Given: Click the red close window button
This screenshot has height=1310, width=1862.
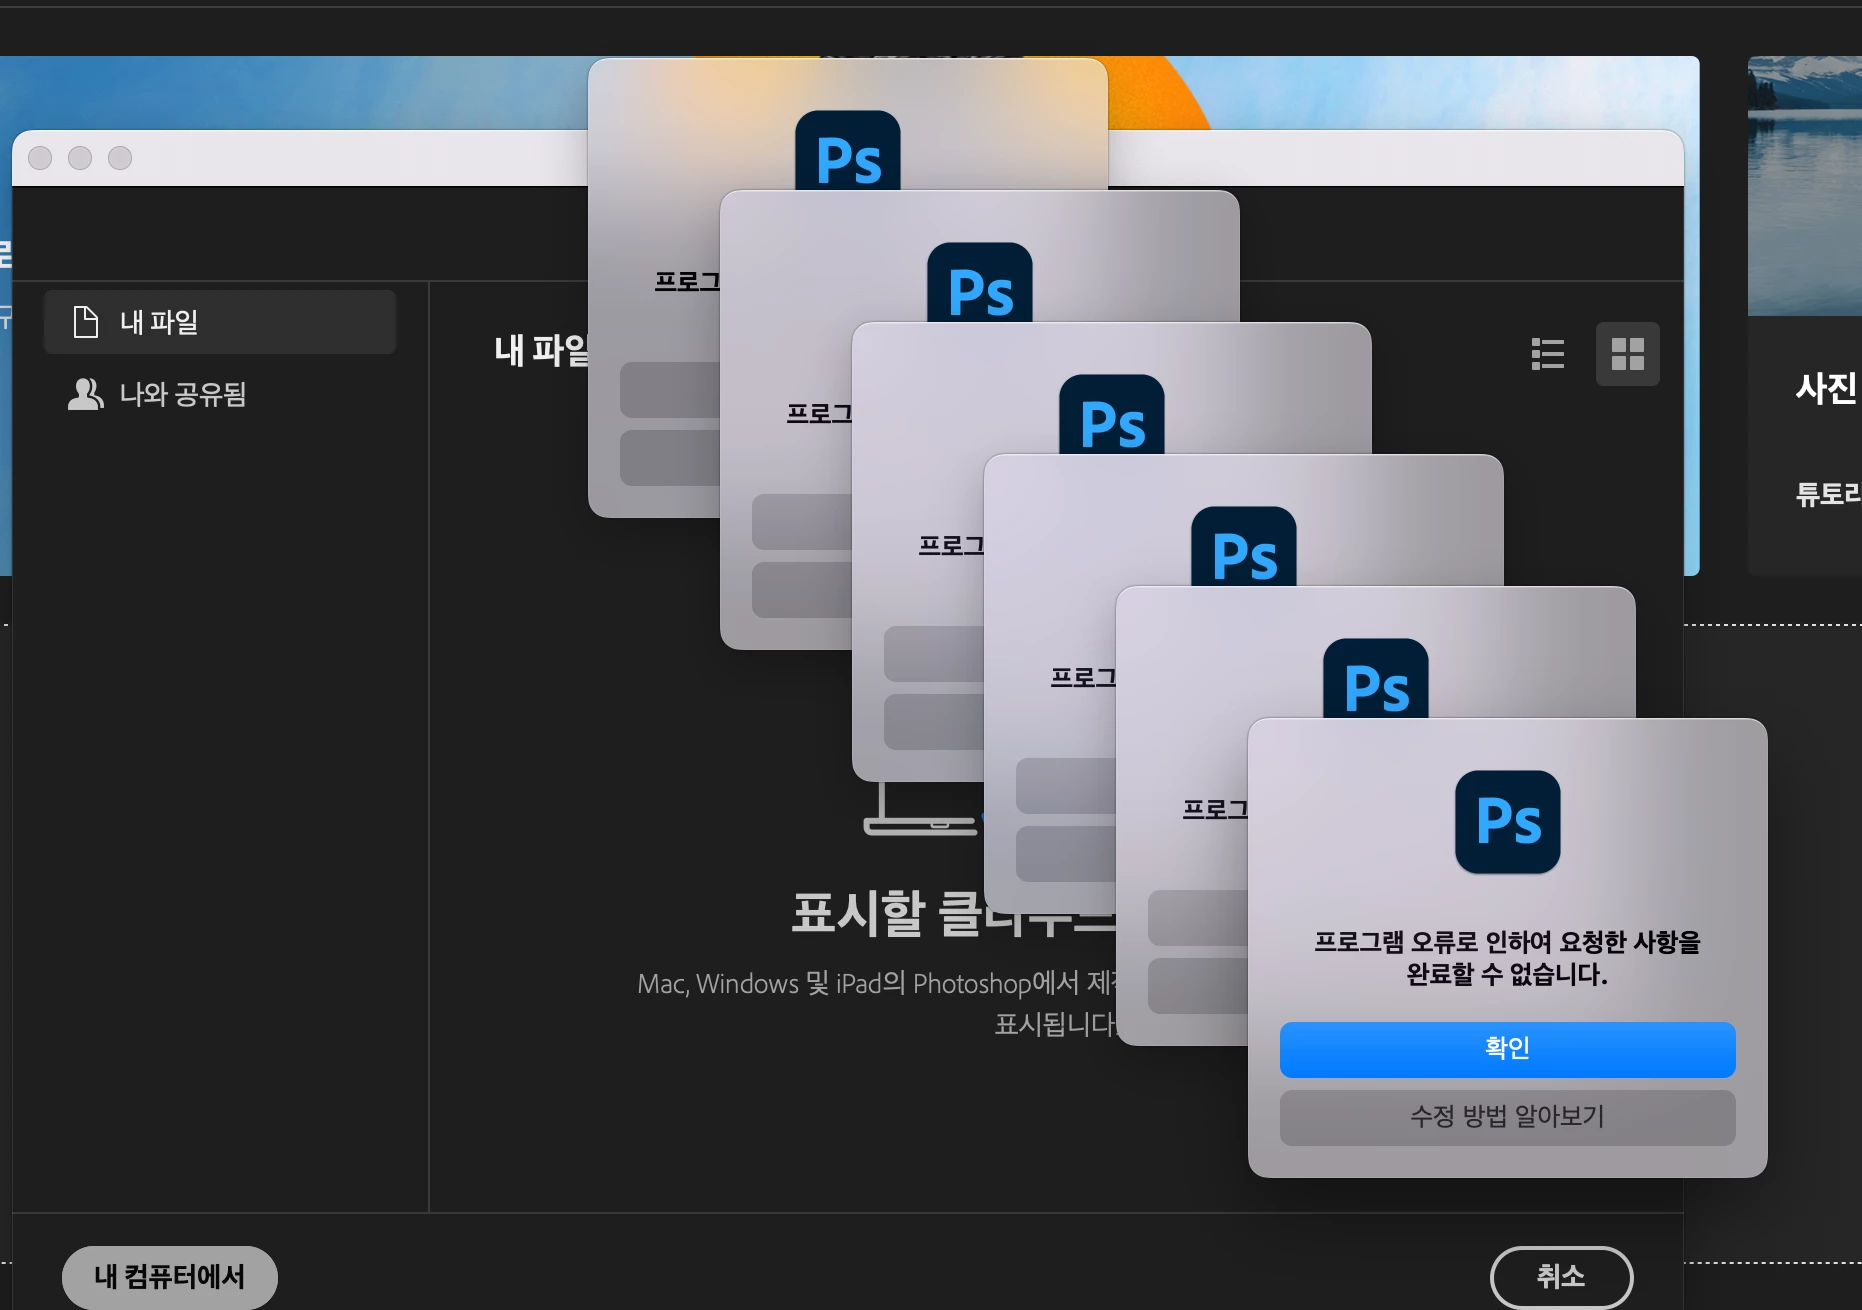Looking at the screenshot, I should click(x=40, y=158).
